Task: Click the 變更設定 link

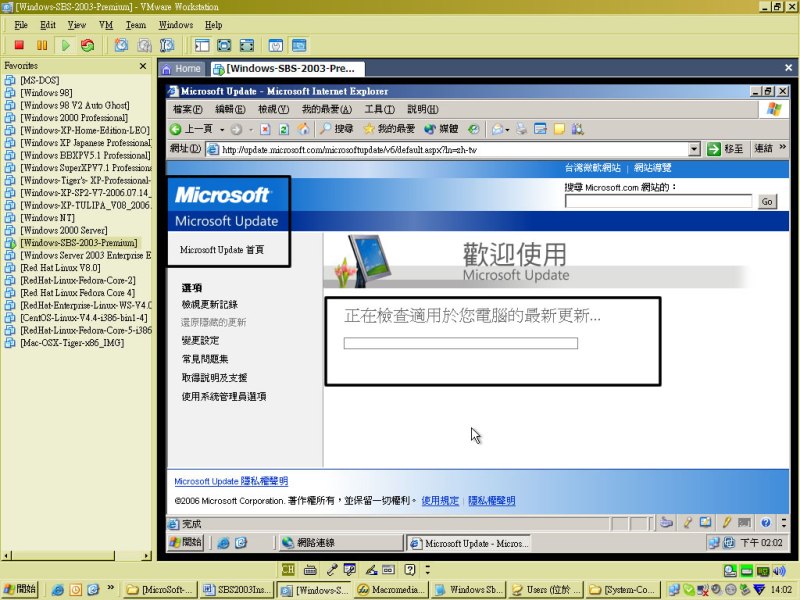Action: click(201, 340)
